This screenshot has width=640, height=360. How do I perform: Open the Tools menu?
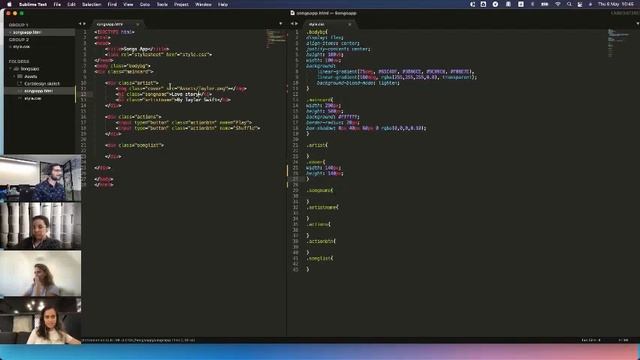click(x=162, y=4)
